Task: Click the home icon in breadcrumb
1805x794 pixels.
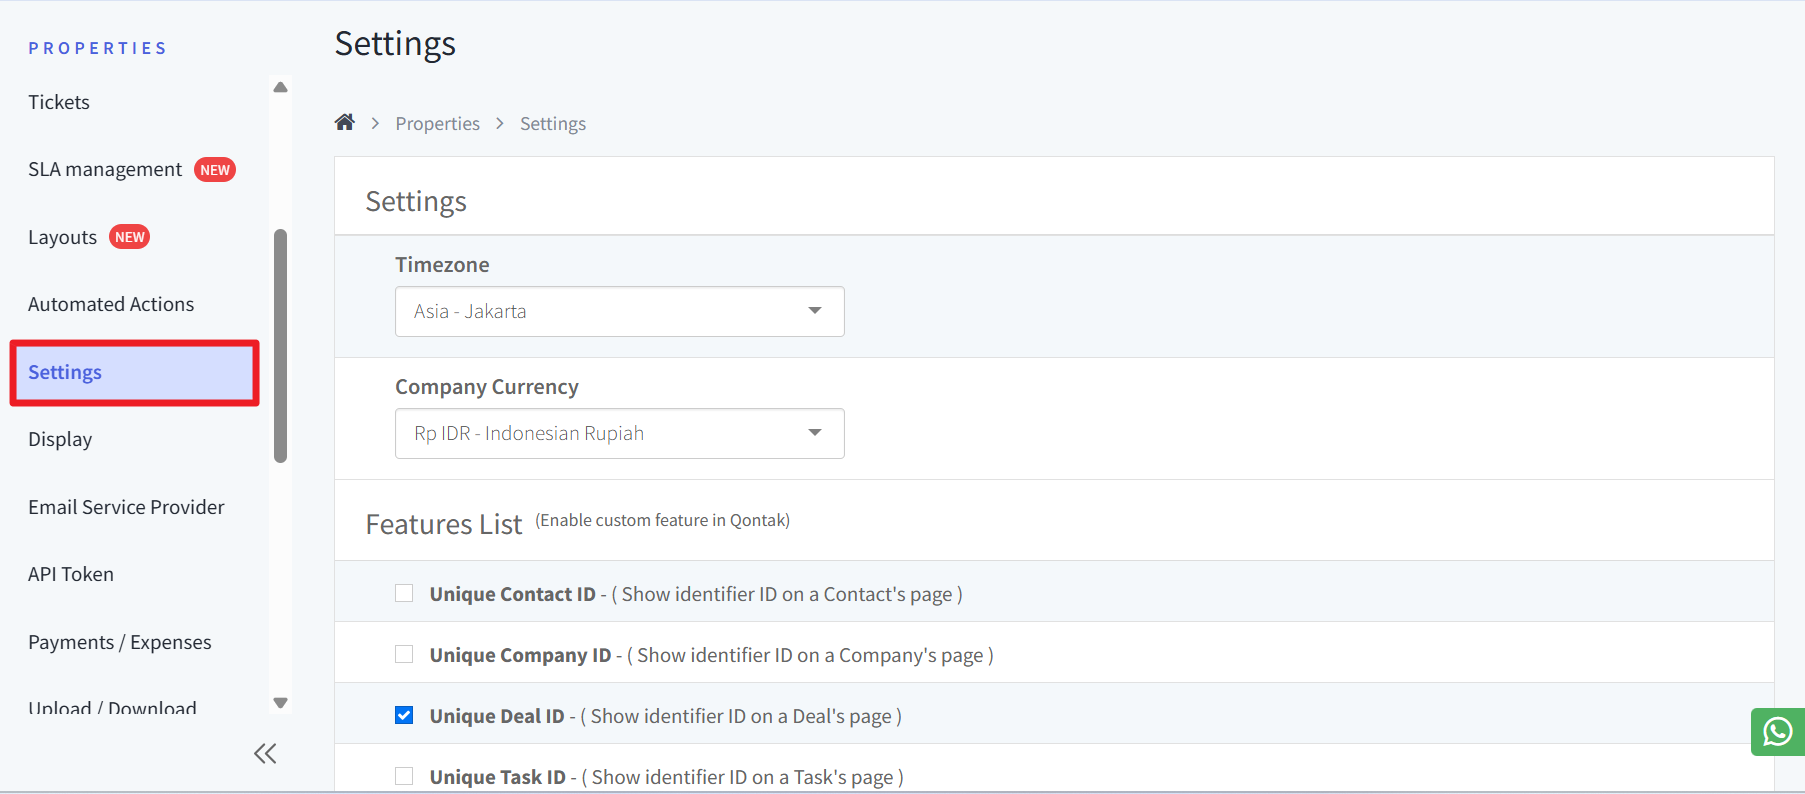Action: coord(345,122)
